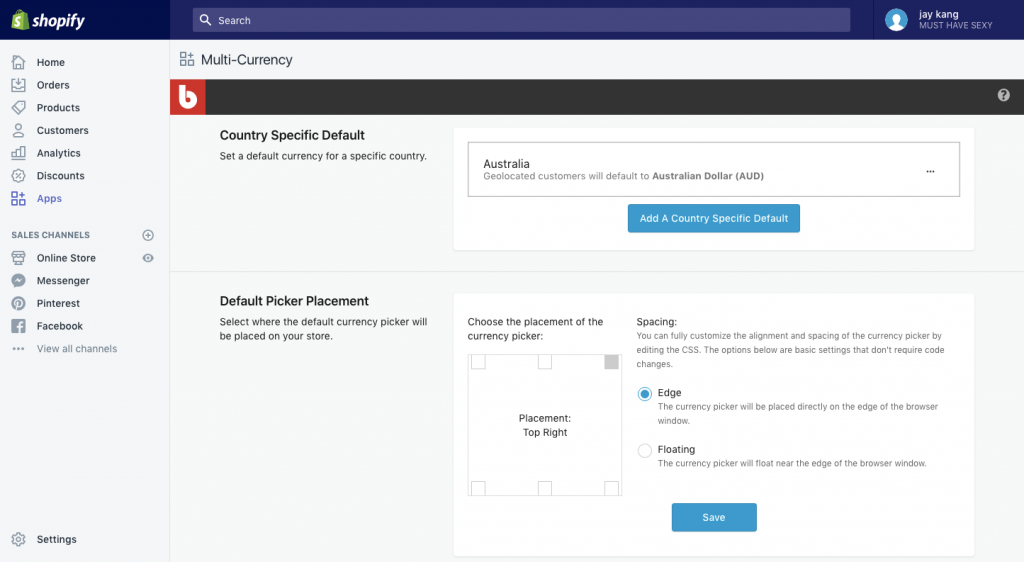Viewport: 1024px width, 562px height.
Task: Select the Floating spacing option
Action: 645,451
